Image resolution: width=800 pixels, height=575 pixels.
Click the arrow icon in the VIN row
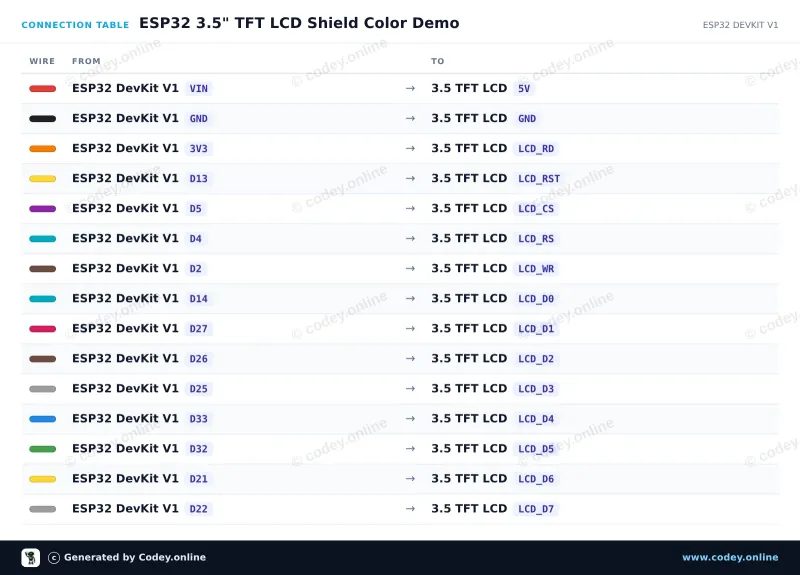pos(410,88)
